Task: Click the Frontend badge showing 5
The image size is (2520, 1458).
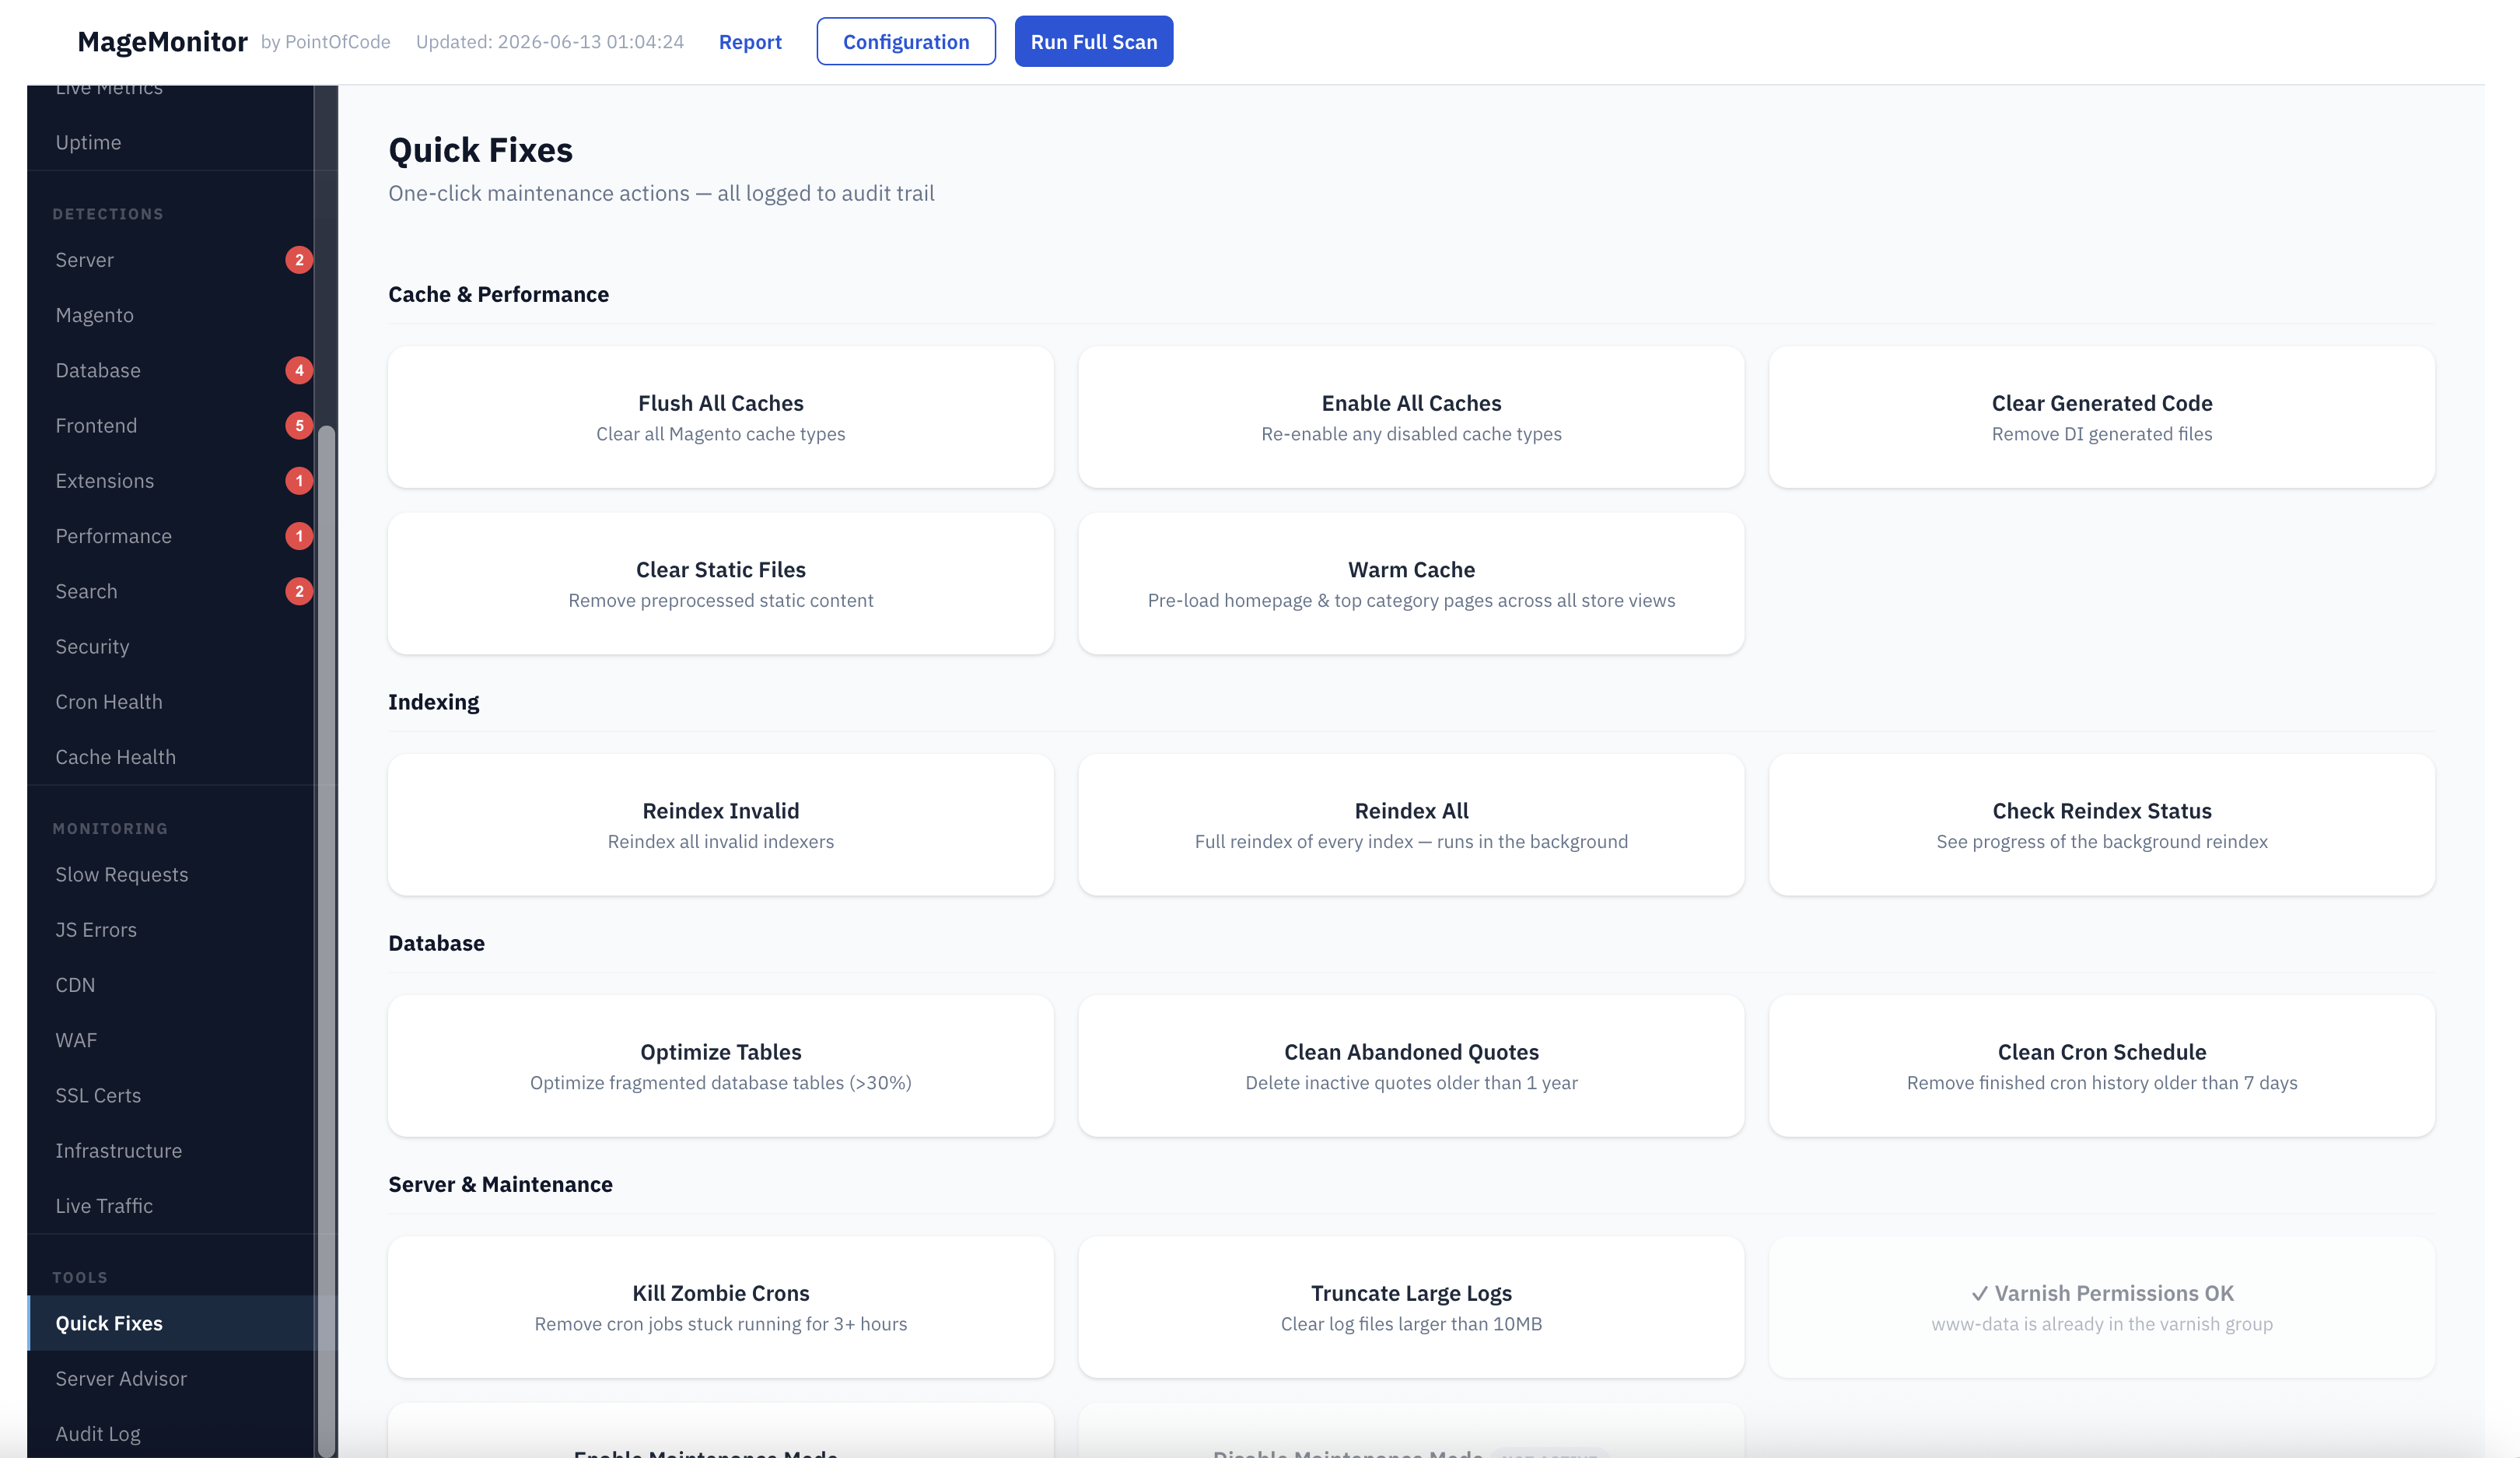Action: point(299,425)
